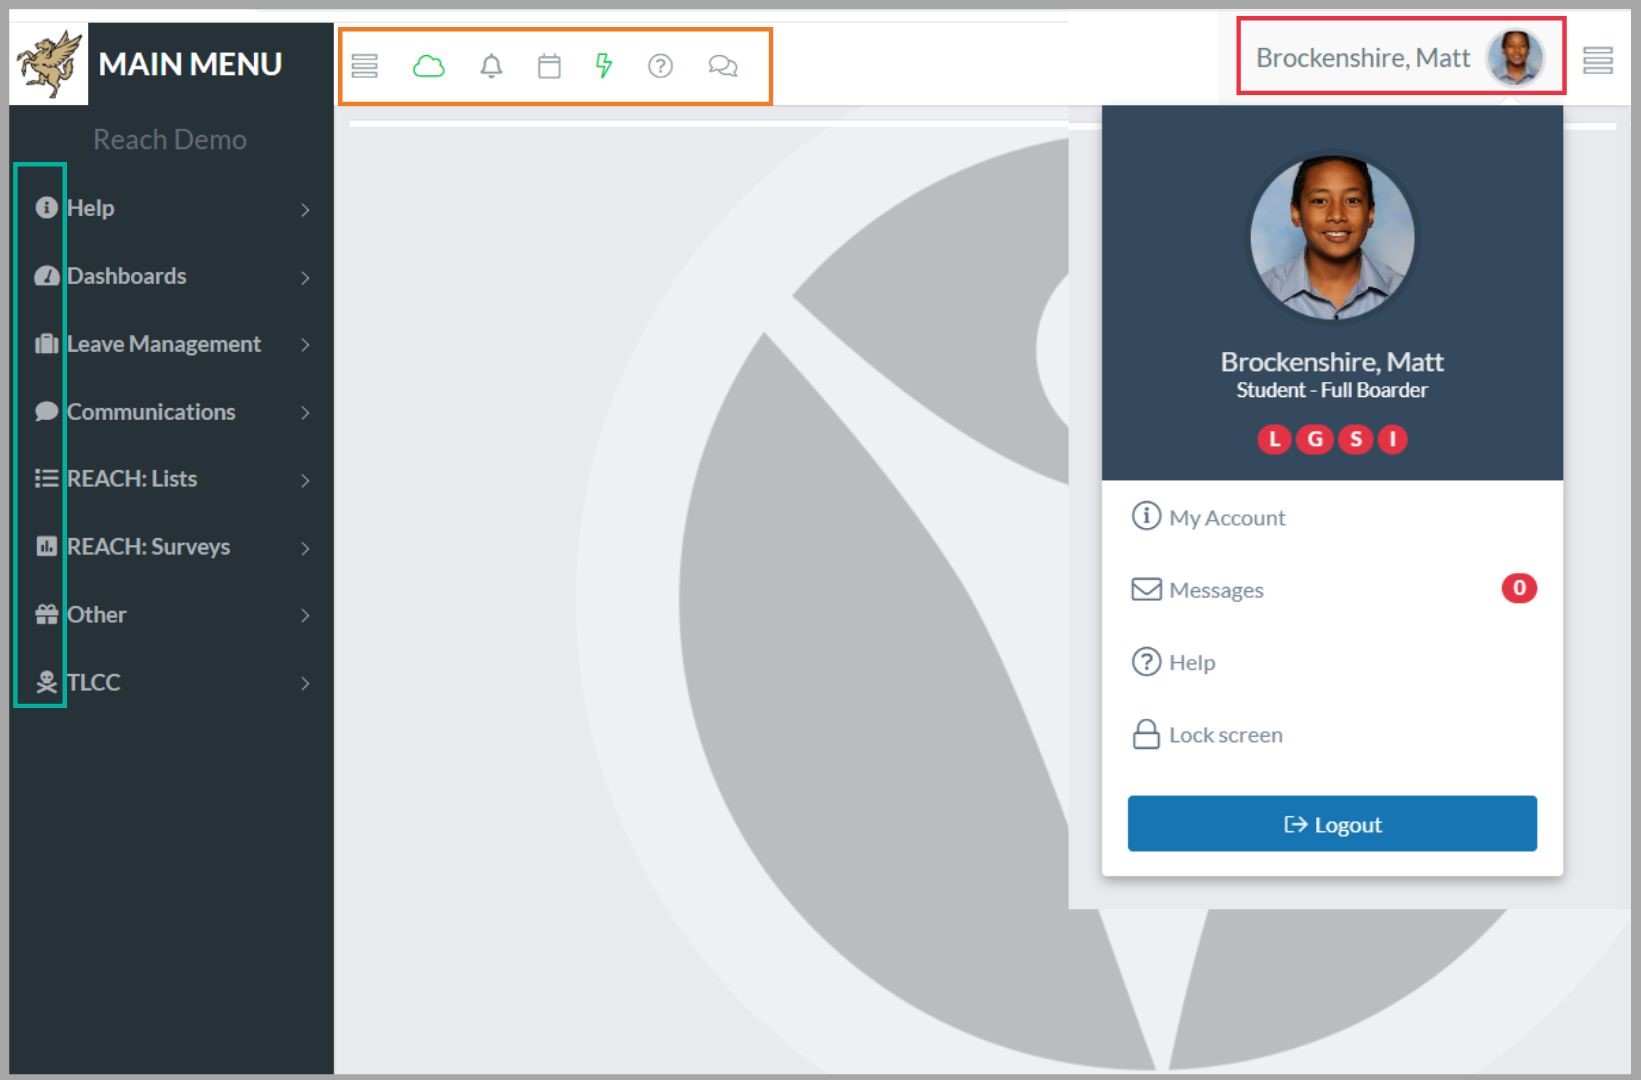The width and height of the screenshot is (1641, 1080).
Task: Click the blue Logout button
Action: click(1332, 824)
